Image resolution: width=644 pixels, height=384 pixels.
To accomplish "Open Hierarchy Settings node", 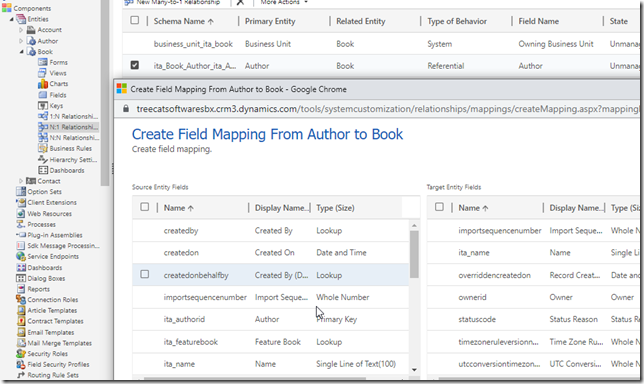I will [x=67, y=159].
